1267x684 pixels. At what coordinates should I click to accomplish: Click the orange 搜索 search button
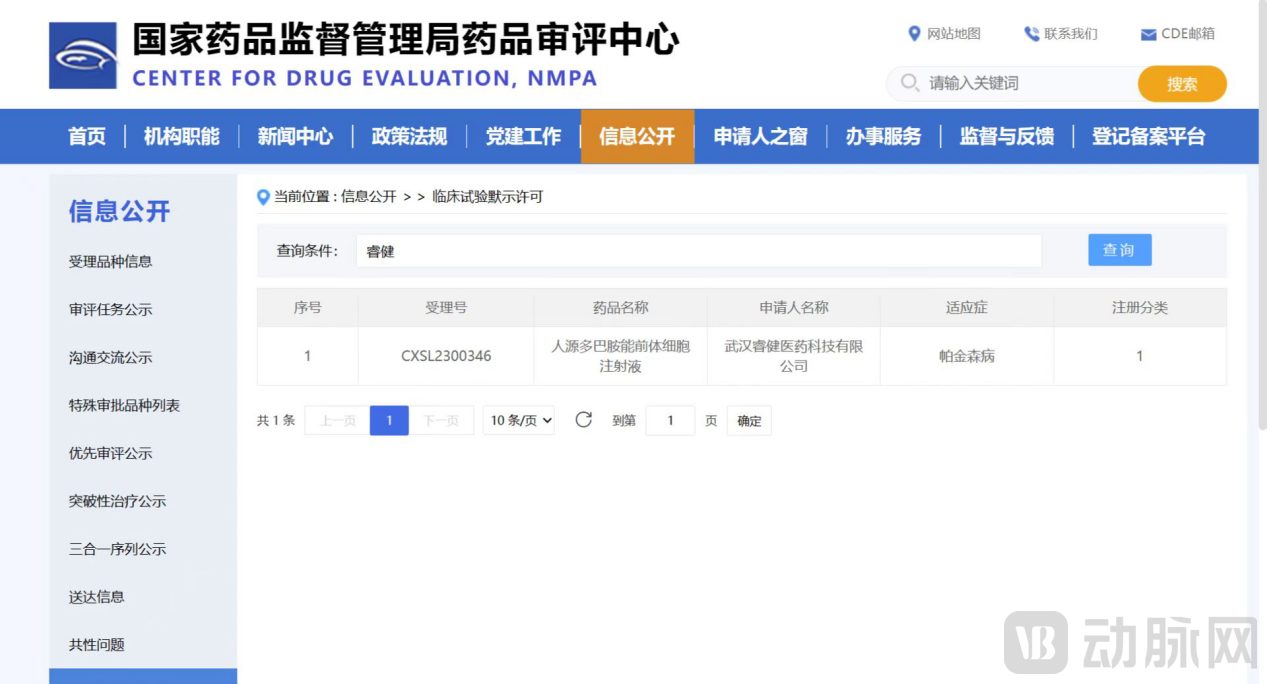[x=1182, y=84]
